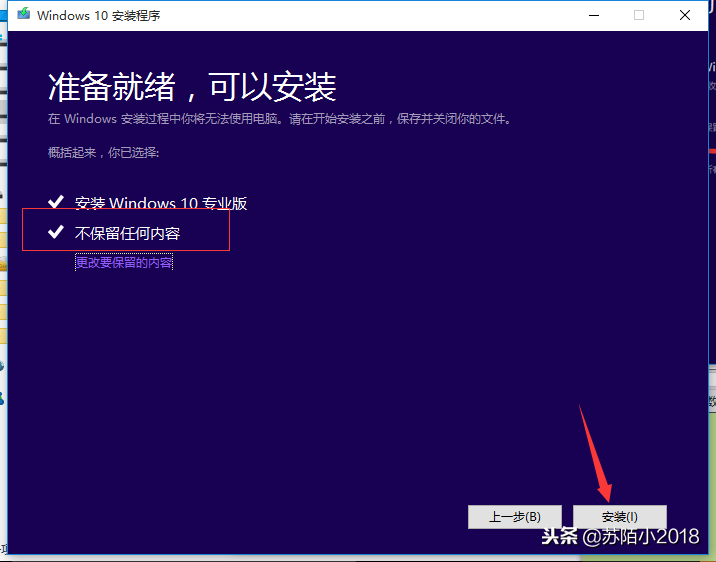Click the 安装(I) install button
716x562 pixels.
point(620,517)
